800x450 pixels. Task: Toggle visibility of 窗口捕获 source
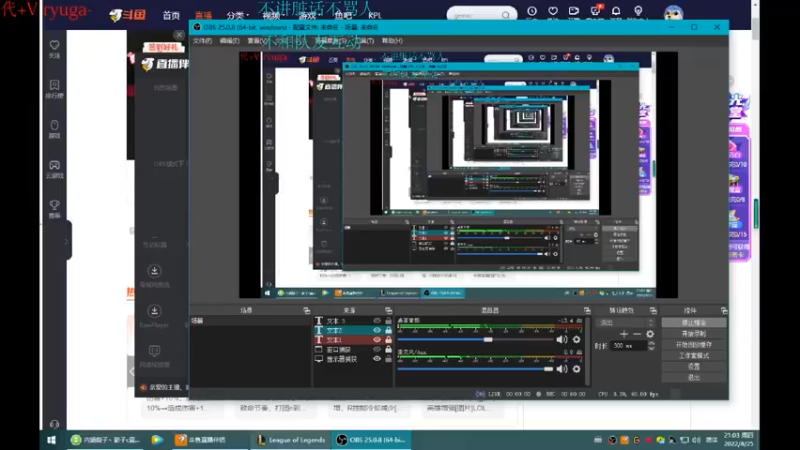point(377,349)
